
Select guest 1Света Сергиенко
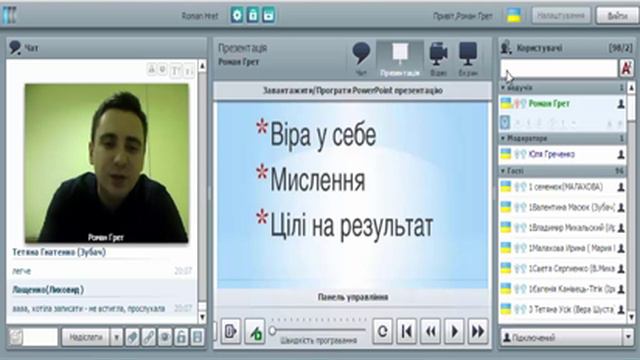[562, 269]
